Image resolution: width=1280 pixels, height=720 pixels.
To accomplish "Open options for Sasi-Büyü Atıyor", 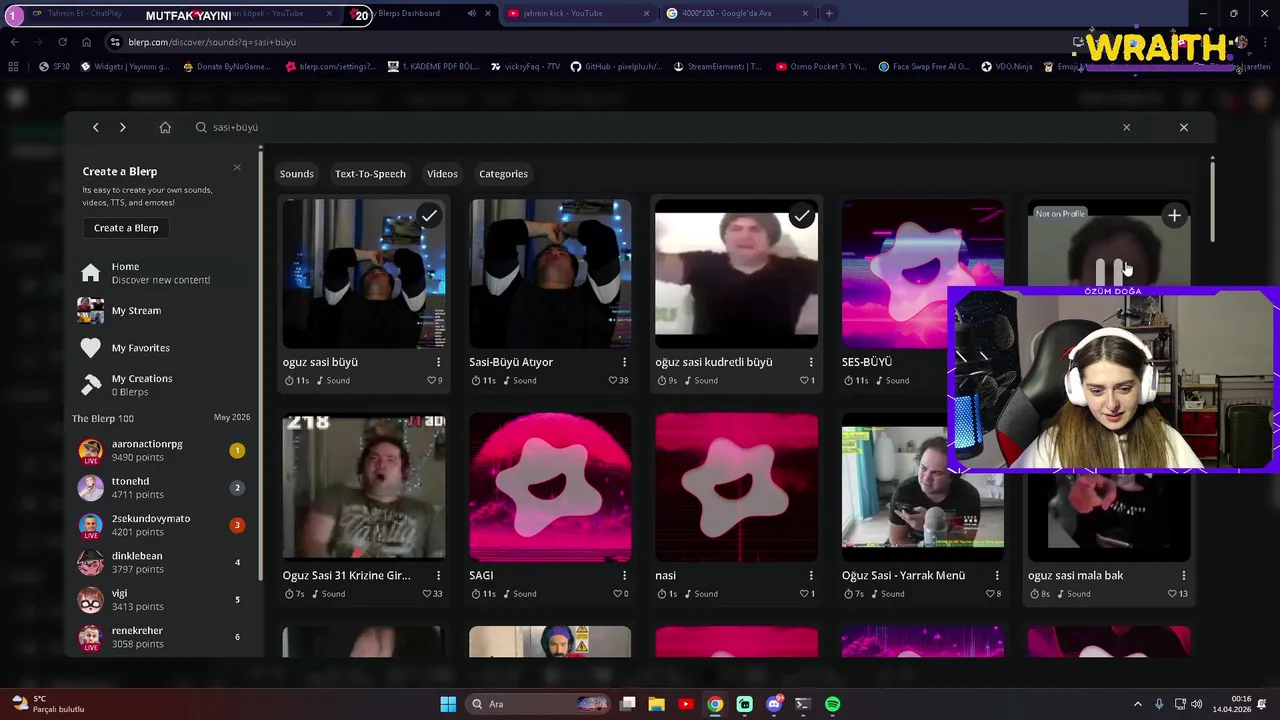I will pyautogui.click(x=624, y=362).
